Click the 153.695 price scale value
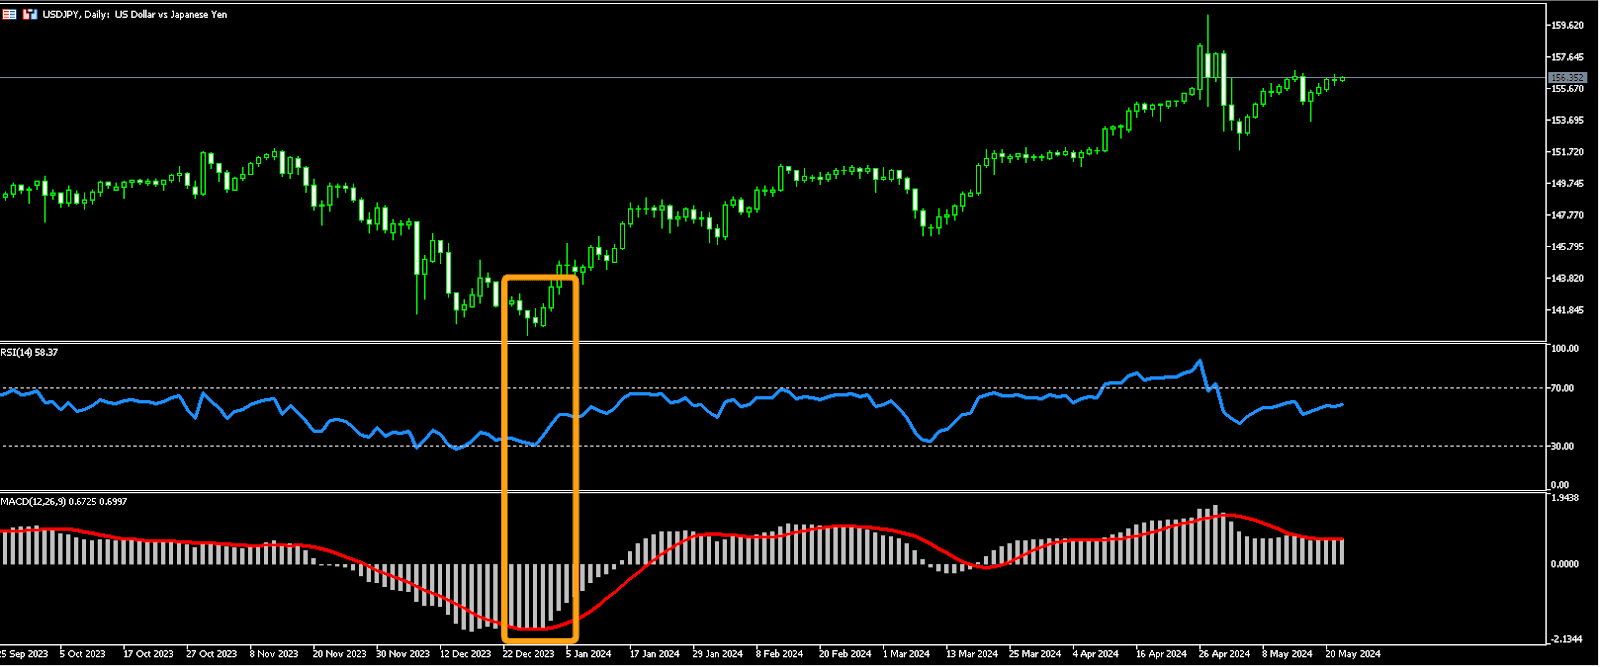This screenshot has height=667, width=1600. pos(1567,120)
